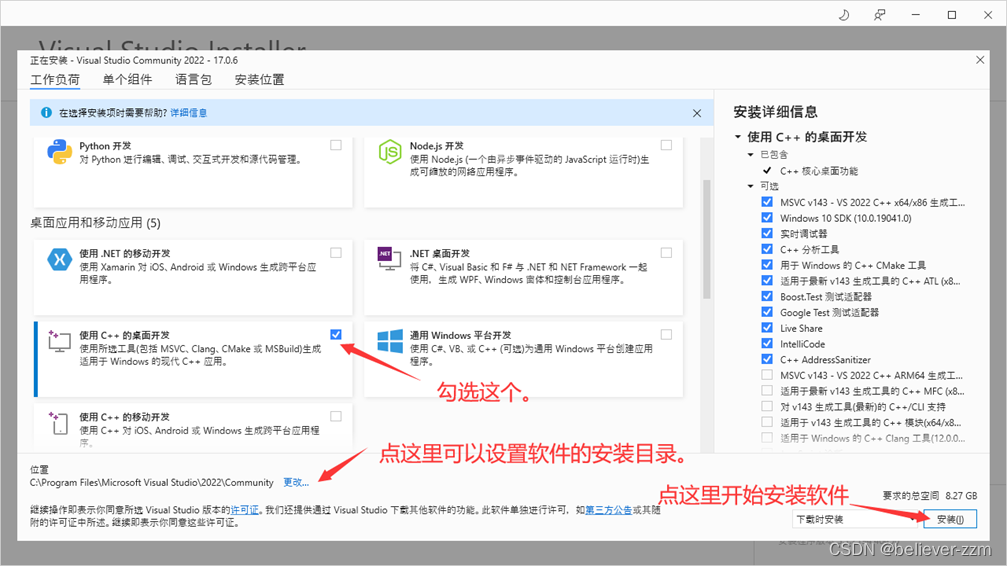Open the 第三方公告 link

point(608,510)
